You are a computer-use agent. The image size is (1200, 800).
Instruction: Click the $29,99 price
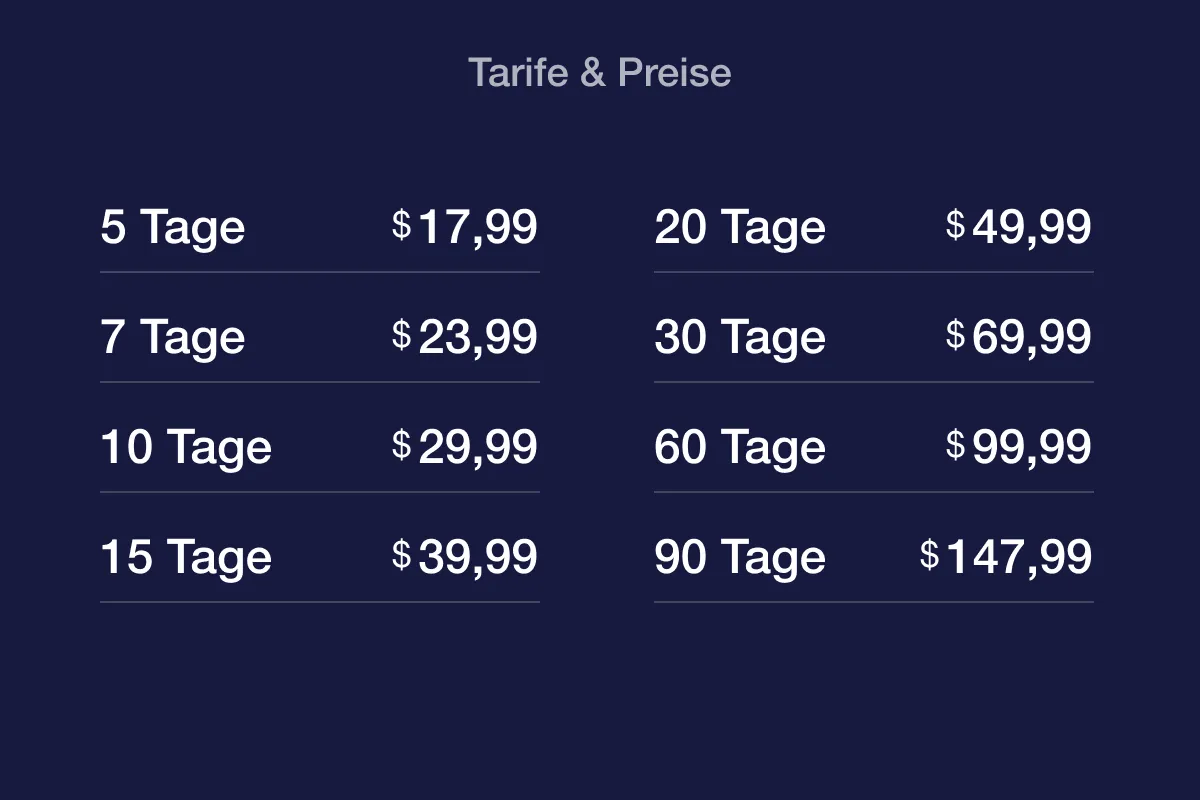465,447
